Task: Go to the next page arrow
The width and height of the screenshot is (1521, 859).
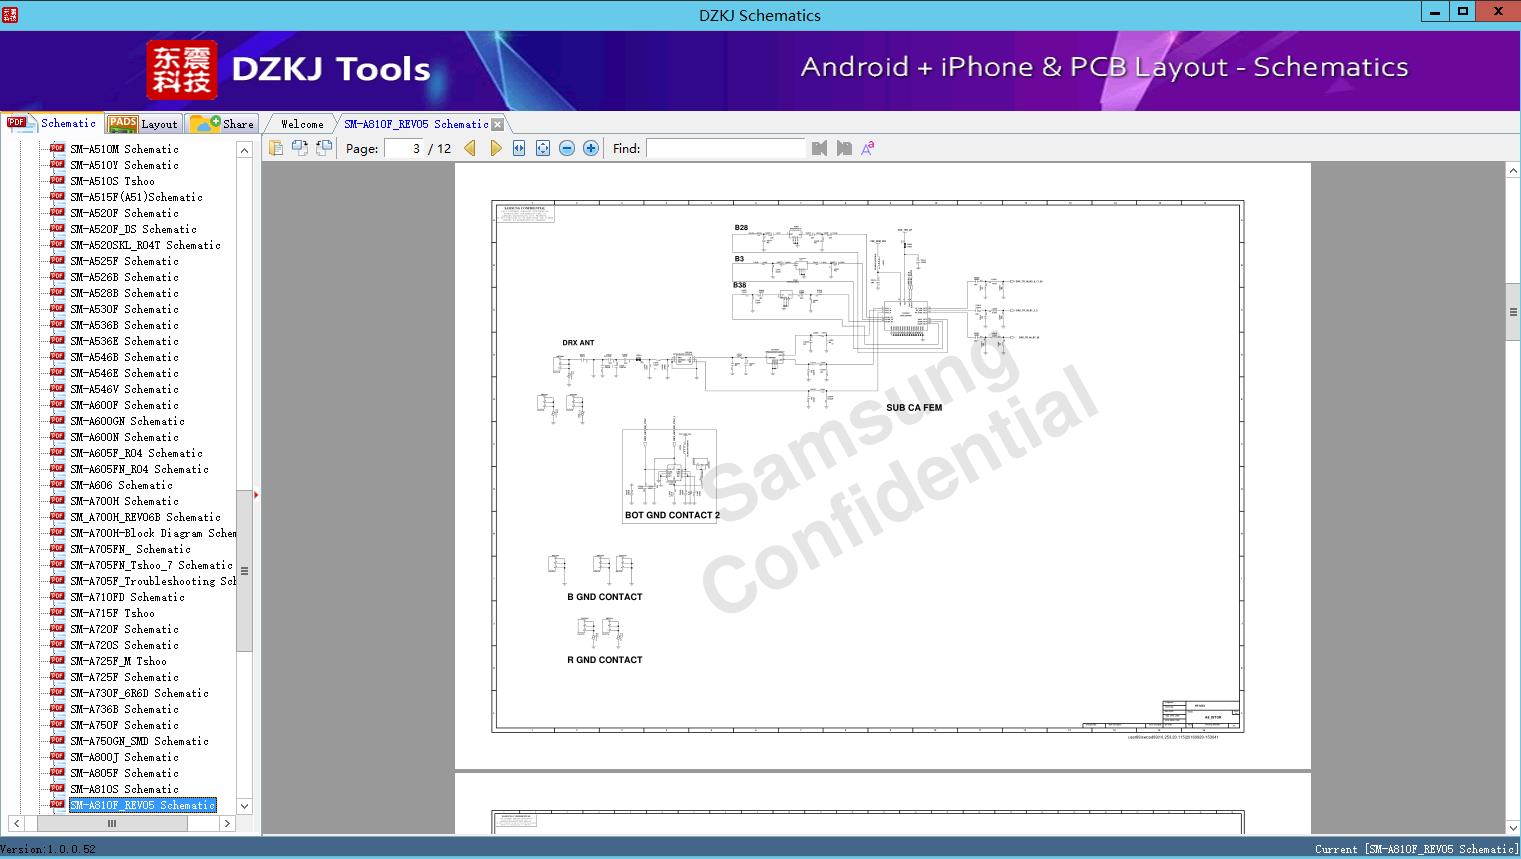Action: pos(495,148)
